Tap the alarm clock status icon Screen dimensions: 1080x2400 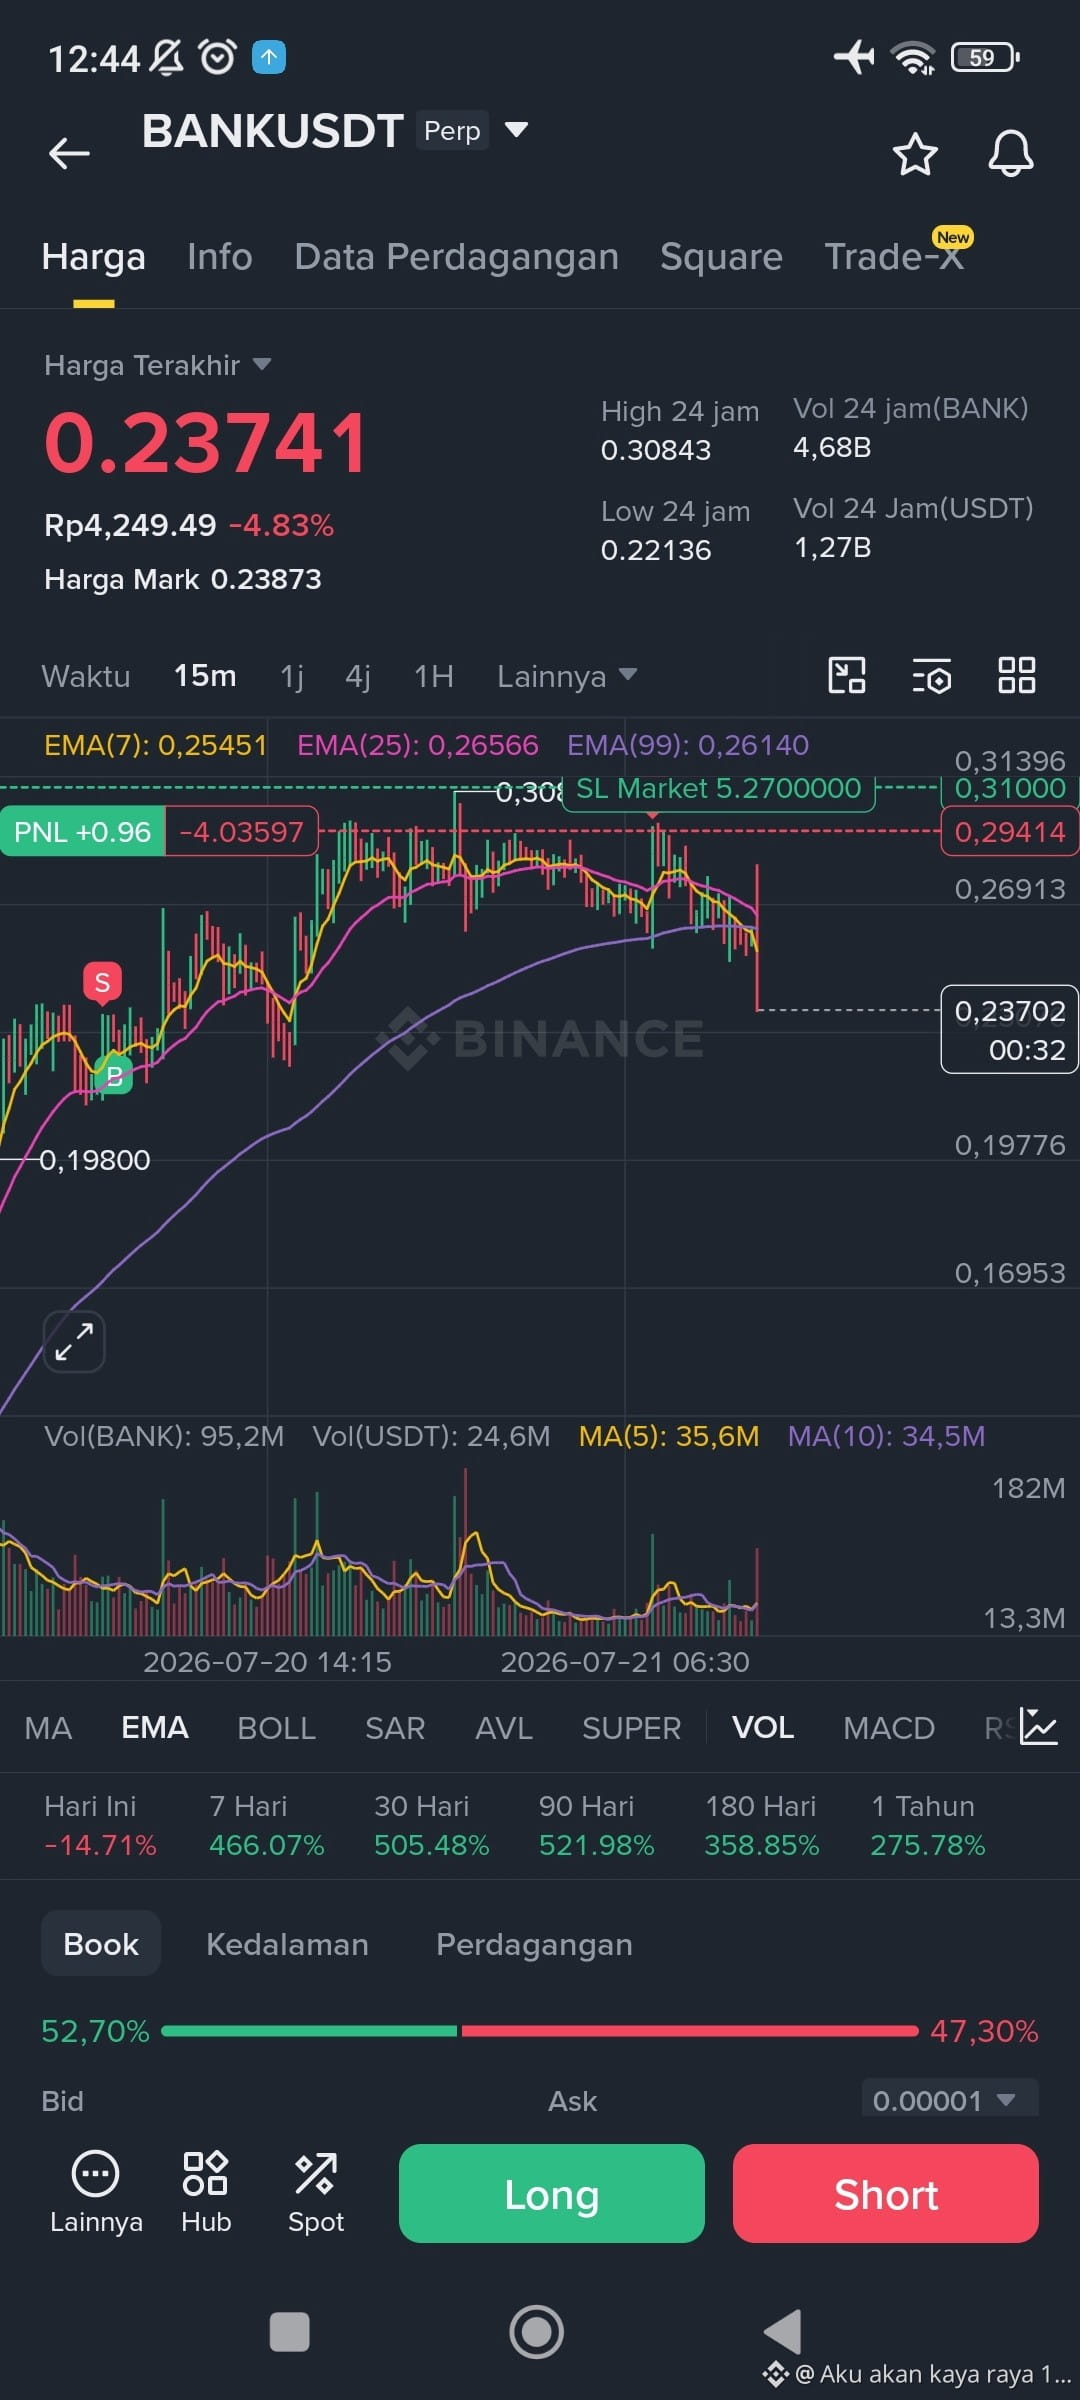218,57
